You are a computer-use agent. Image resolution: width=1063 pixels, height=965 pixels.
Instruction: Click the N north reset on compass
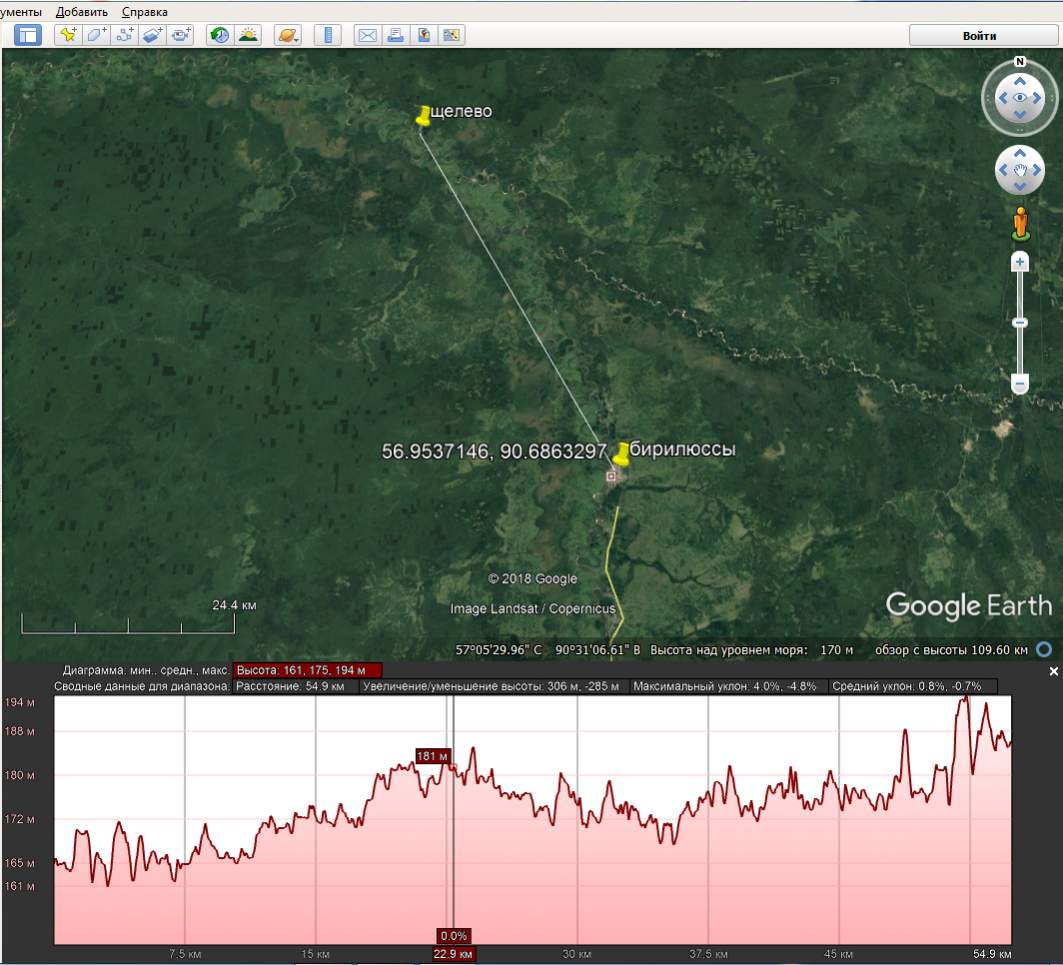point(1020,62)
